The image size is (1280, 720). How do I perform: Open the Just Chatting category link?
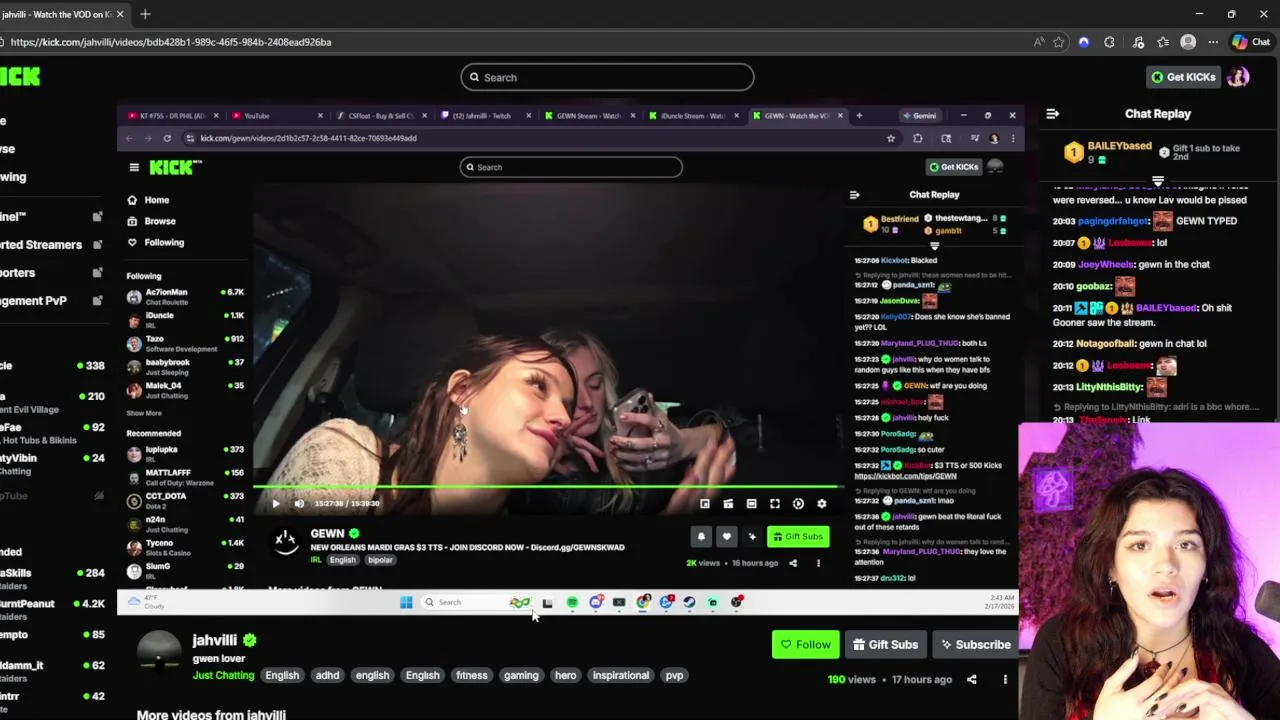pyautogui.click(x=223, y=675)
